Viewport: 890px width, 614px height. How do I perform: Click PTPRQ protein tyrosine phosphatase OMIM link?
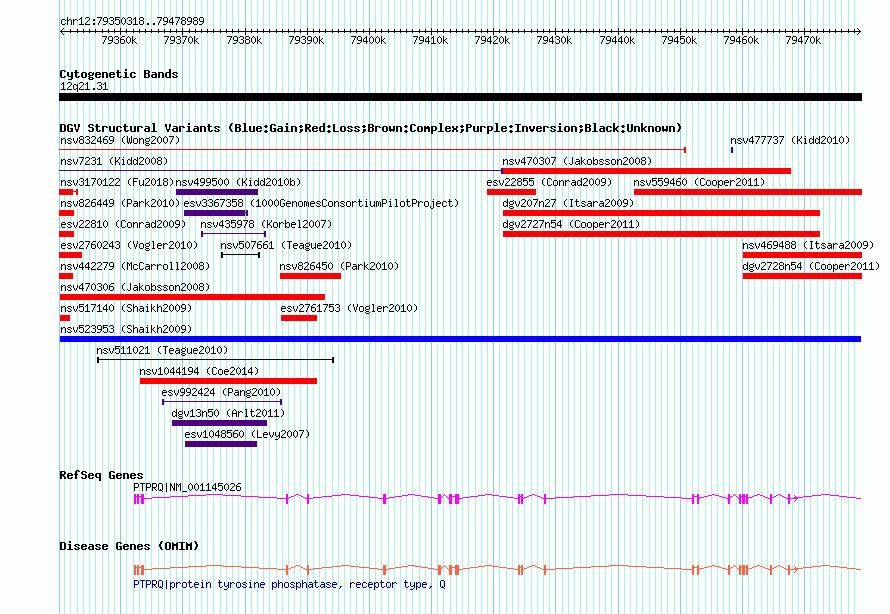[x=289, y=584]
